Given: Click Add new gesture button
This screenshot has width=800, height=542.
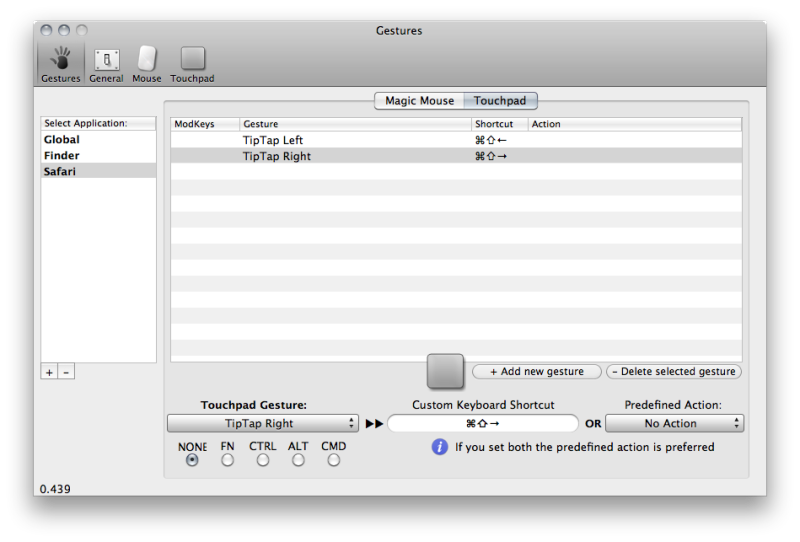Looking at the screenshot, I should click(537, 372).
